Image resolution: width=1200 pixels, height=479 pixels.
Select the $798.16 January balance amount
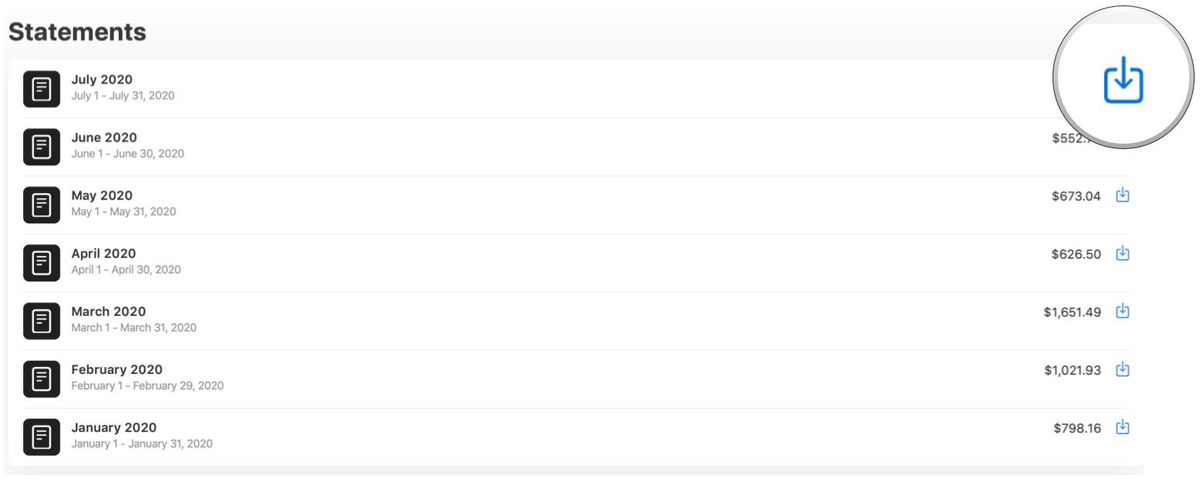click(x=1077, y=428)
